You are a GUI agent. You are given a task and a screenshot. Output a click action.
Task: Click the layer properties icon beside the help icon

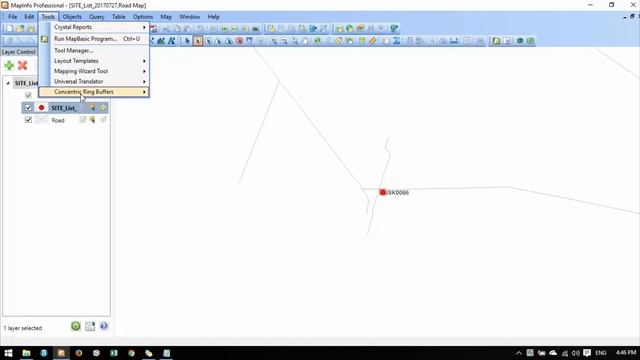90,326
